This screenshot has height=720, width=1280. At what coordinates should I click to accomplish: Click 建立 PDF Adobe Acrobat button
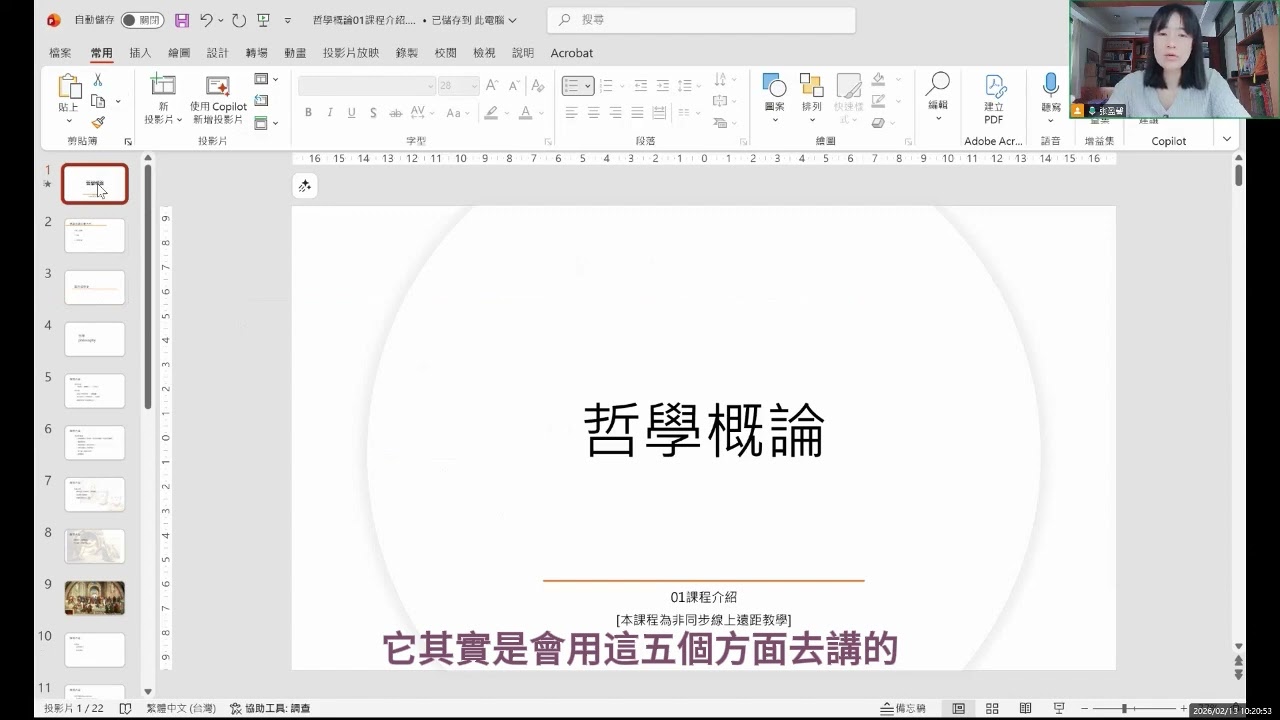[994, 99]
